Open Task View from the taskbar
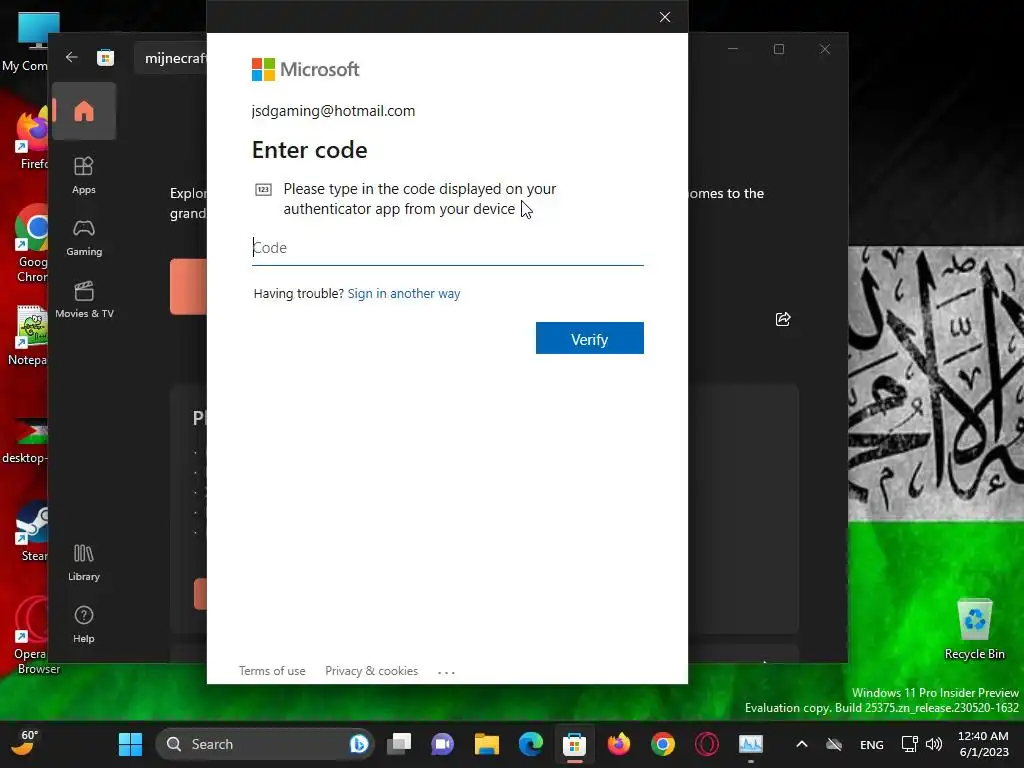Screen dimensions: 1024x768 [x=399, y=744]
